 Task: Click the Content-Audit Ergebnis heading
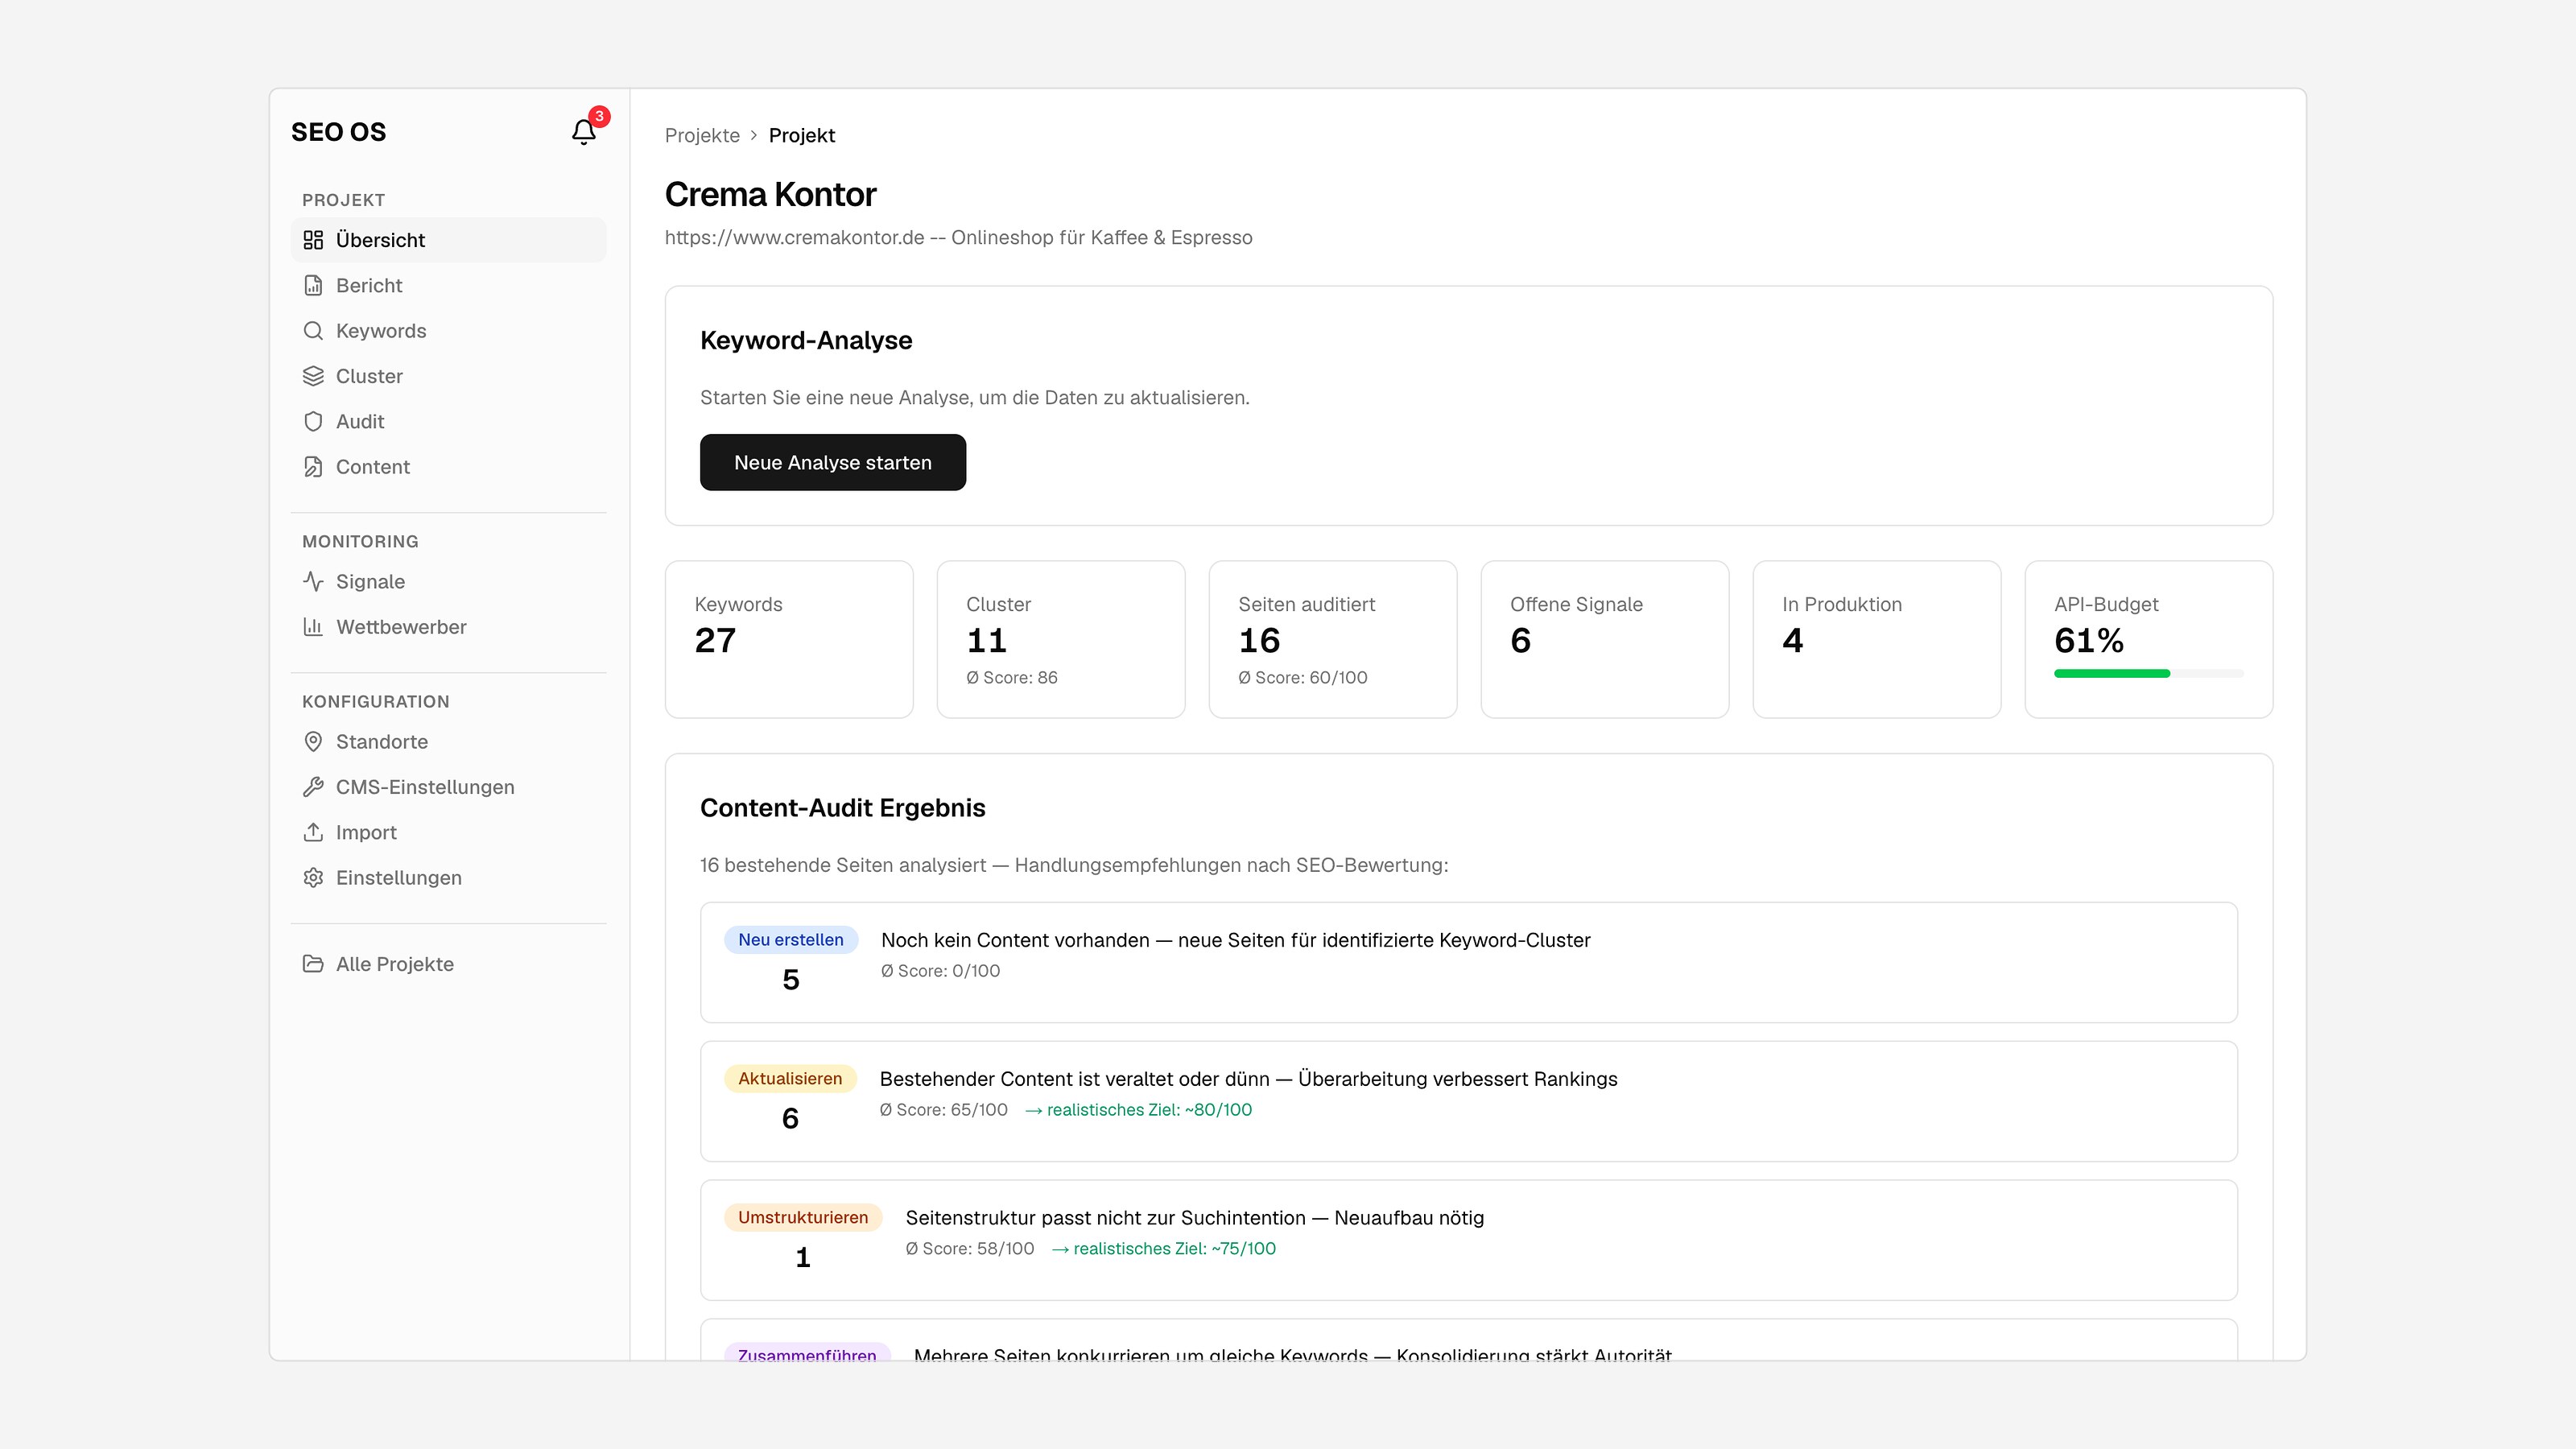pyautogui.click(x=842, y=808)
